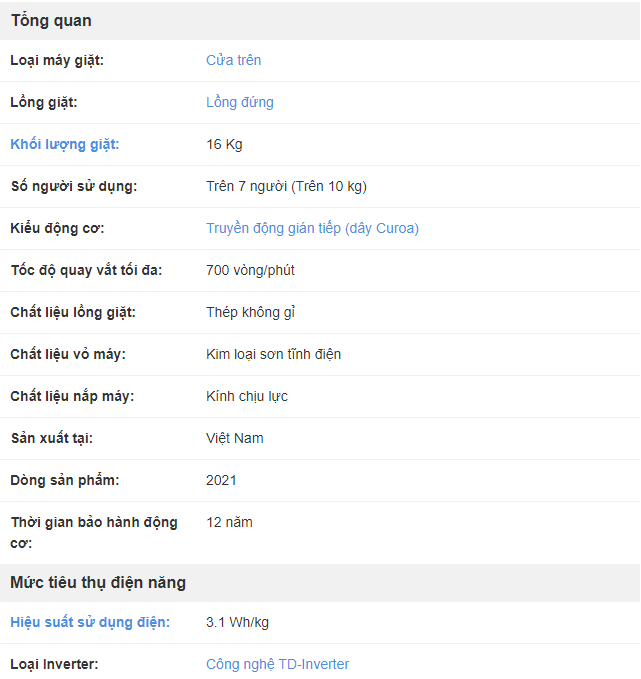Viewport: 641px width, 679px height.
Task: Click the '3.1 Wh/kg' efficiency value
Action: click(x=237, y=622)
